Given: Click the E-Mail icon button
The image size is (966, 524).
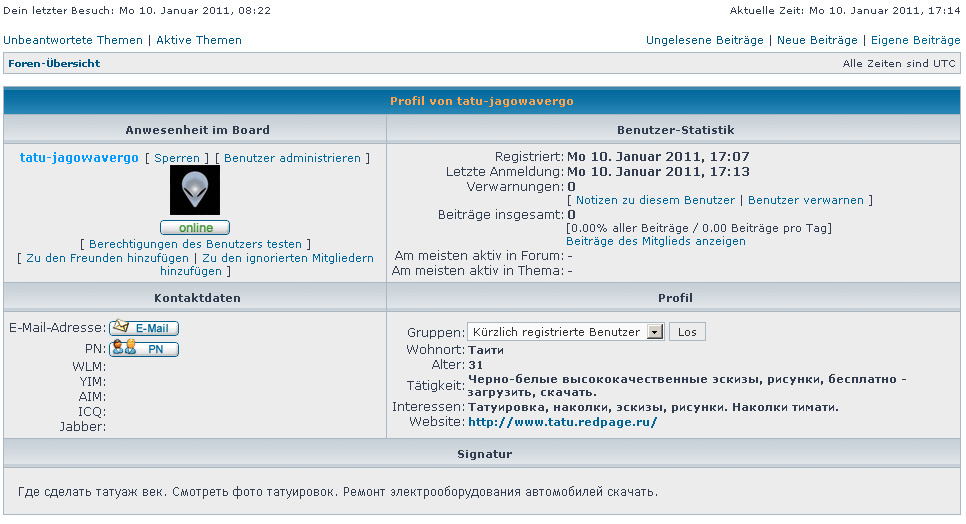Looking at the screenshot, I should (144, 328).
